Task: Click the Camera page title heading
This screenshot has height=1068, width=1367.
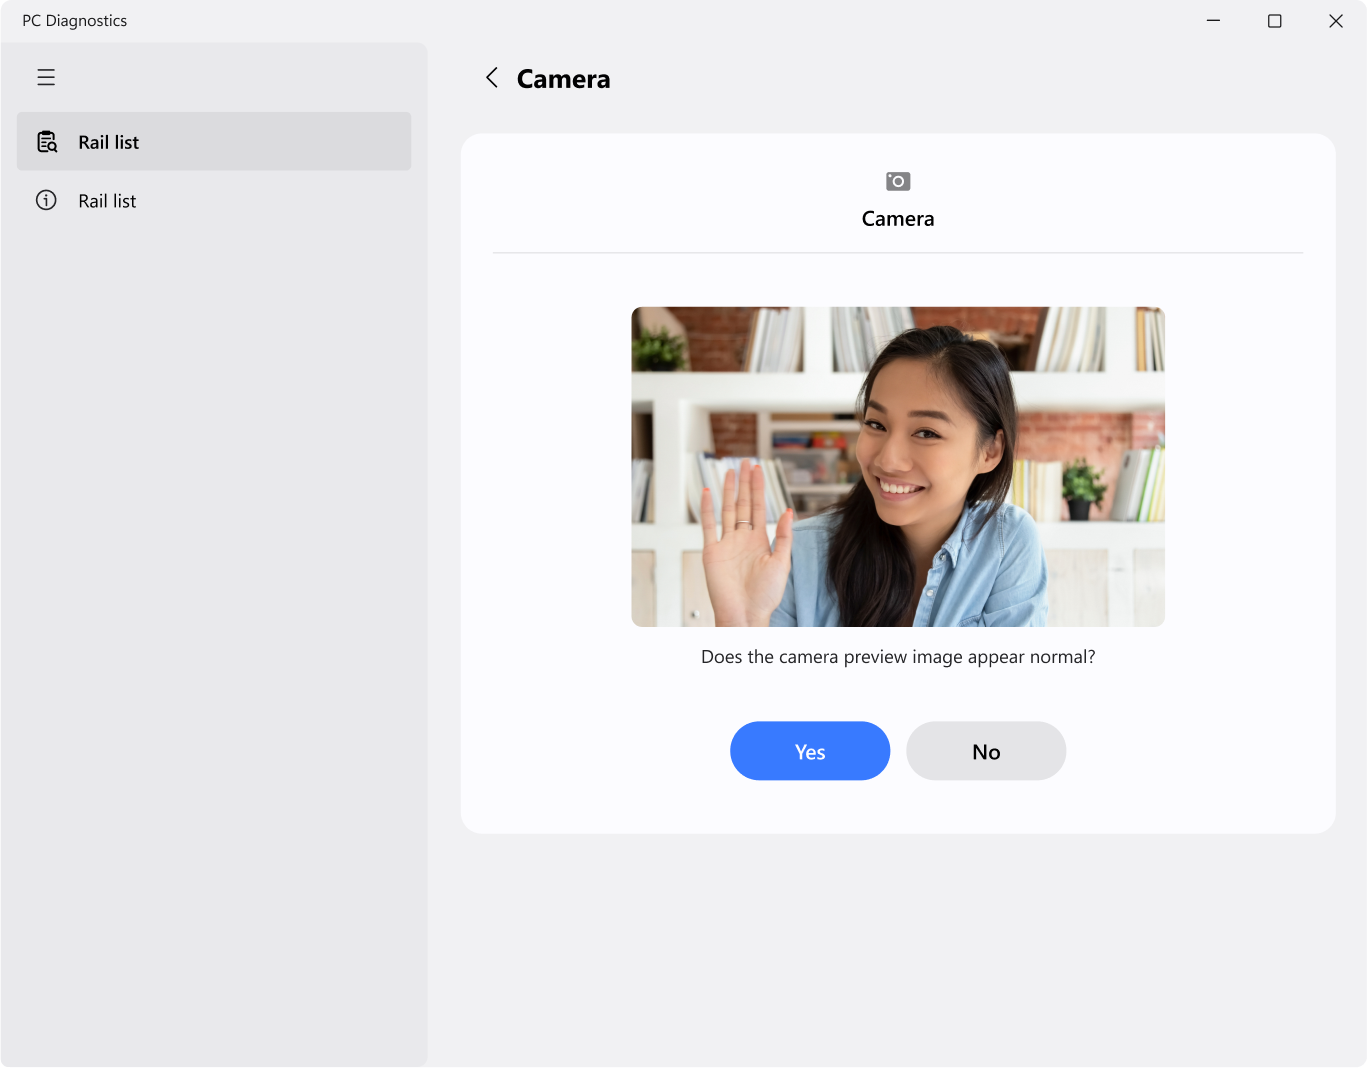Action: pos(563,79)
